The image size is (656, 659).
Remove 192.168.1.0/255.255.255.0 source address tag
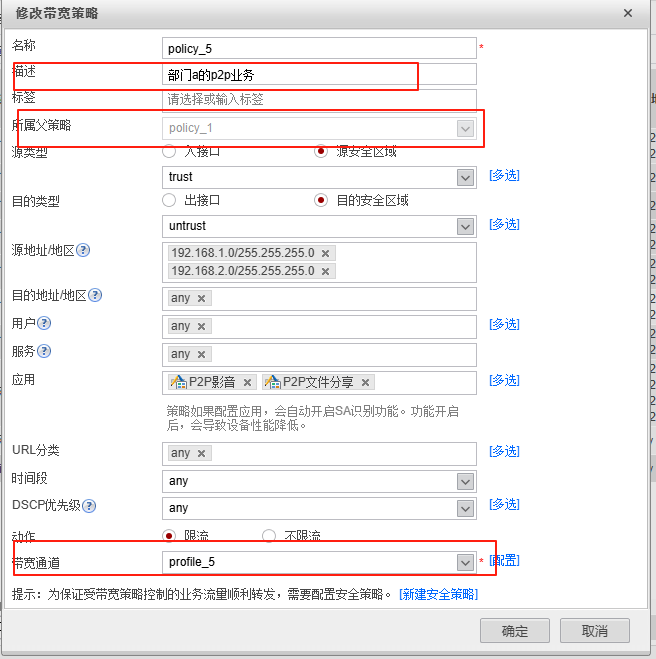325,253
